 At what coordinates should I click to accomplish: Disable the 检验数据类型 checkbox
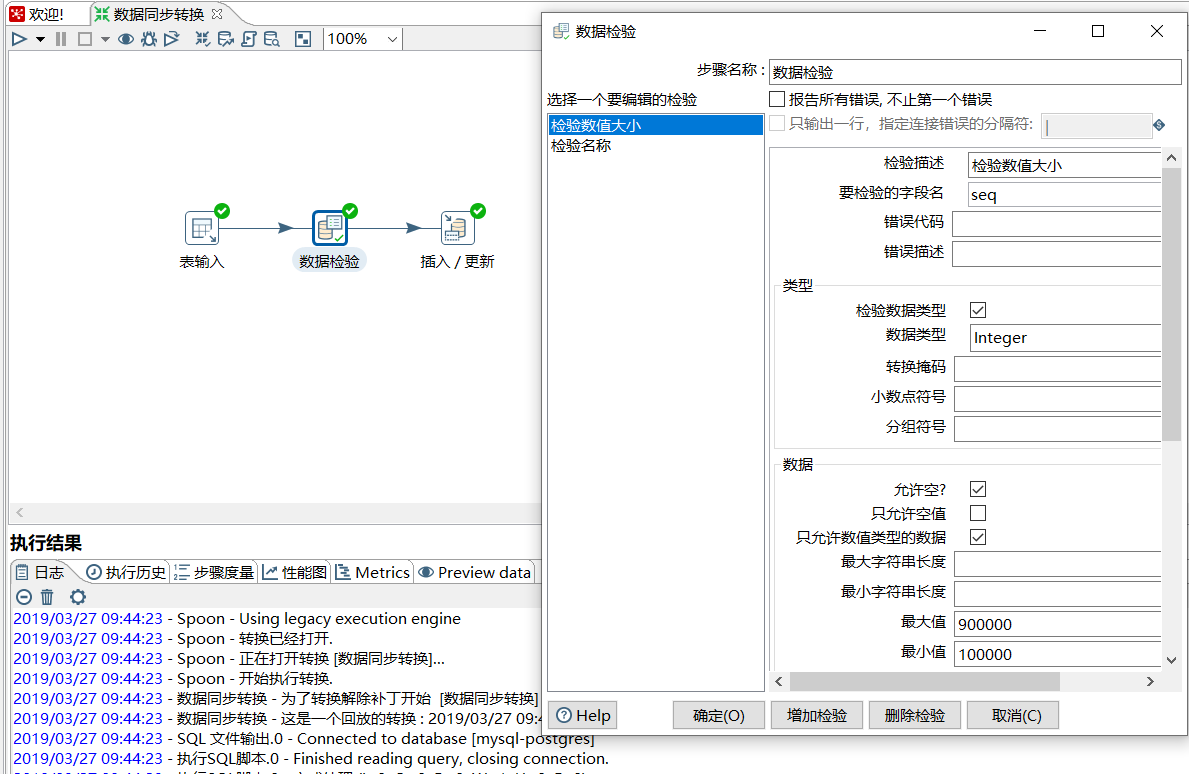(x=976, y=309)
